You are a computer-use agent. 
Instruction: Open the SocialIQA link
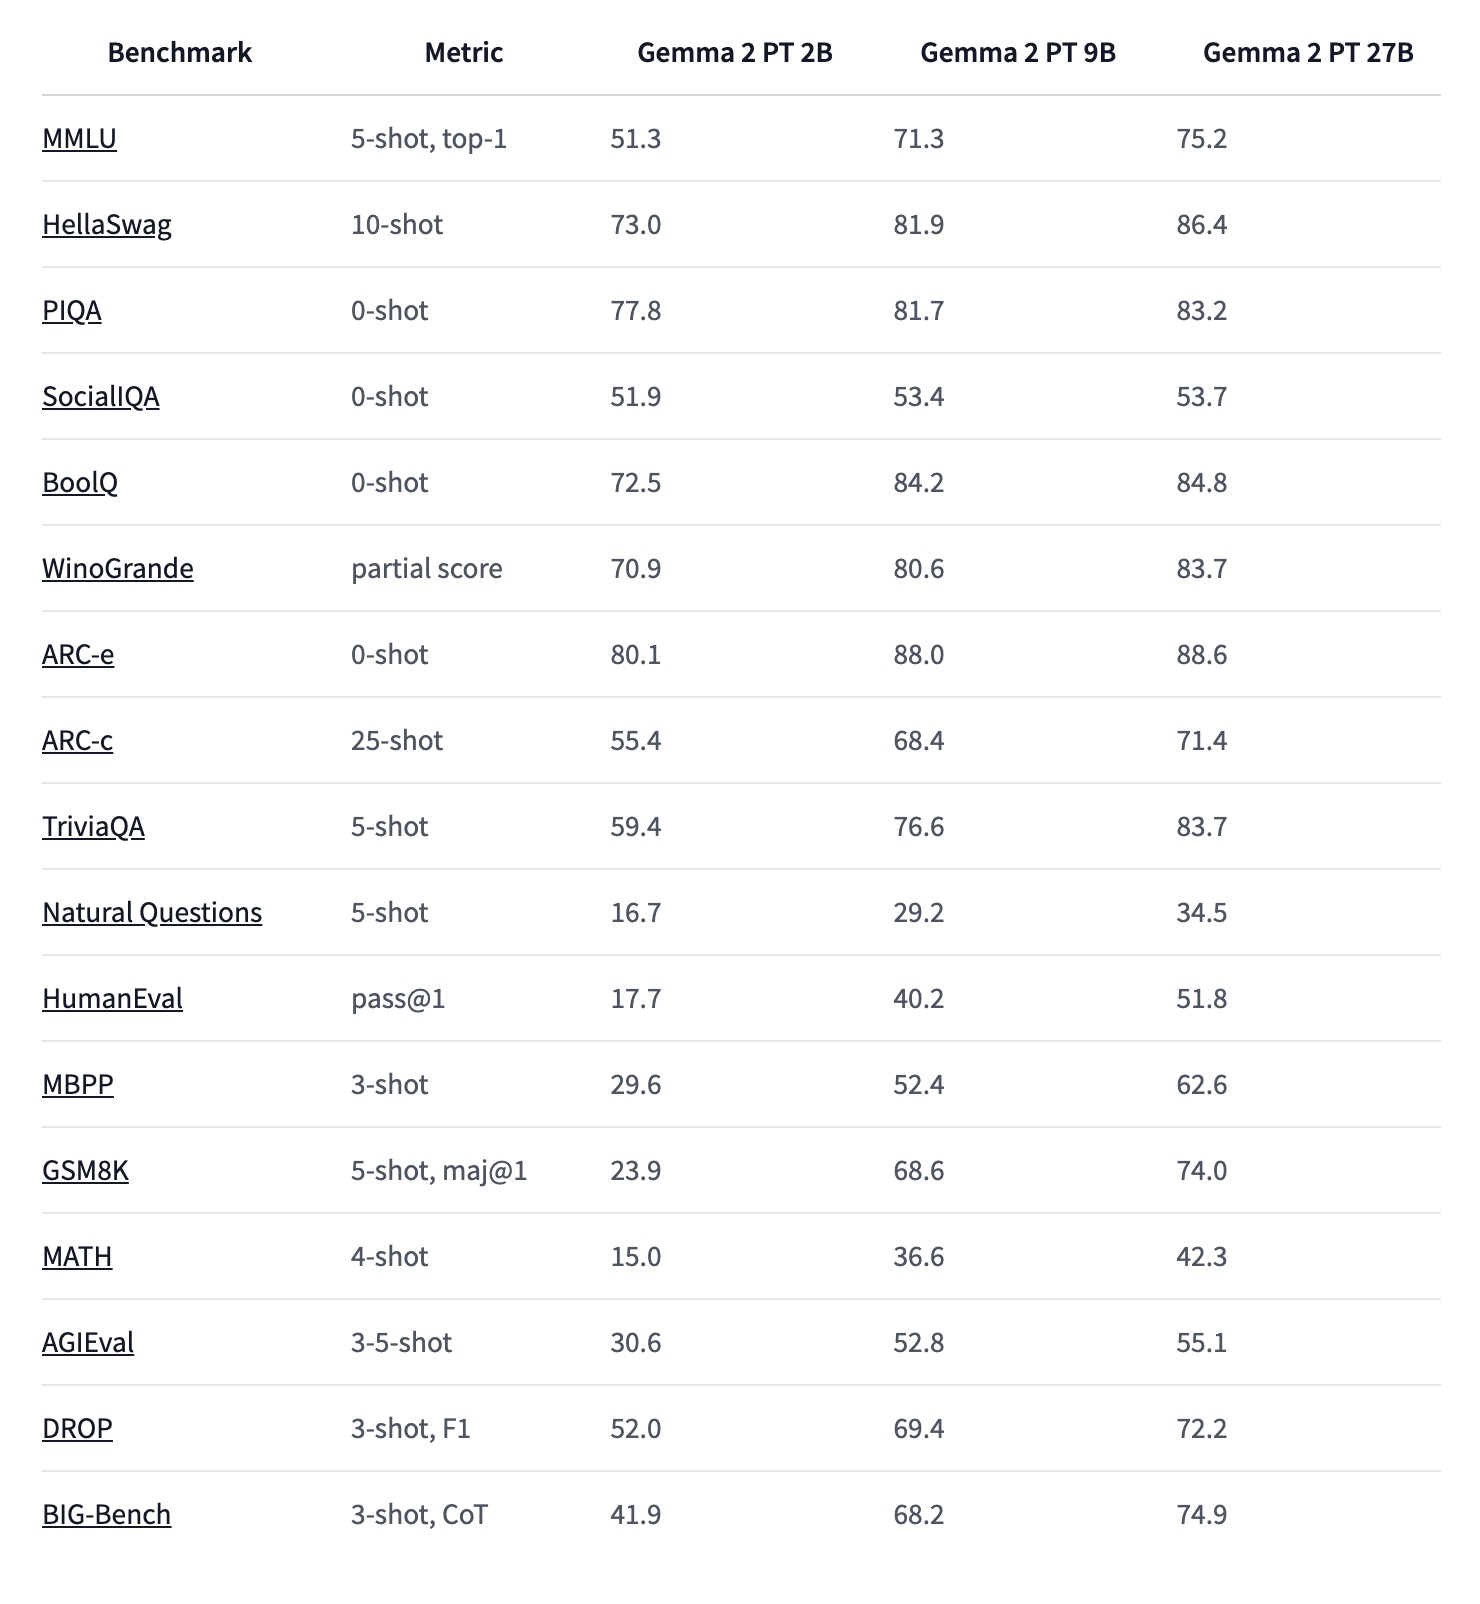(101, 396)
